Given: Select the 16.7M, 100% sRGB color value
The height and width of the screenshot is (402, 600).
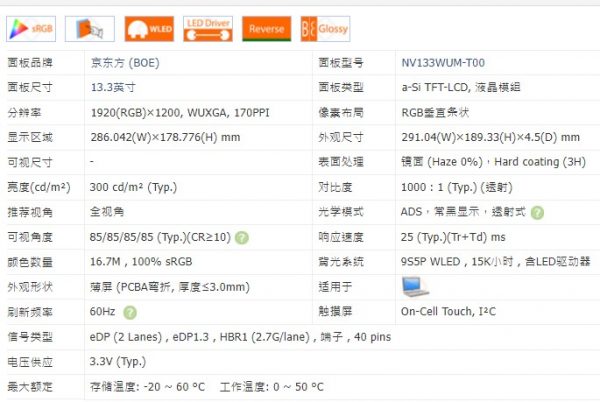Looking at the screenshot, I should pyautogui.click(x=141, y=262).
